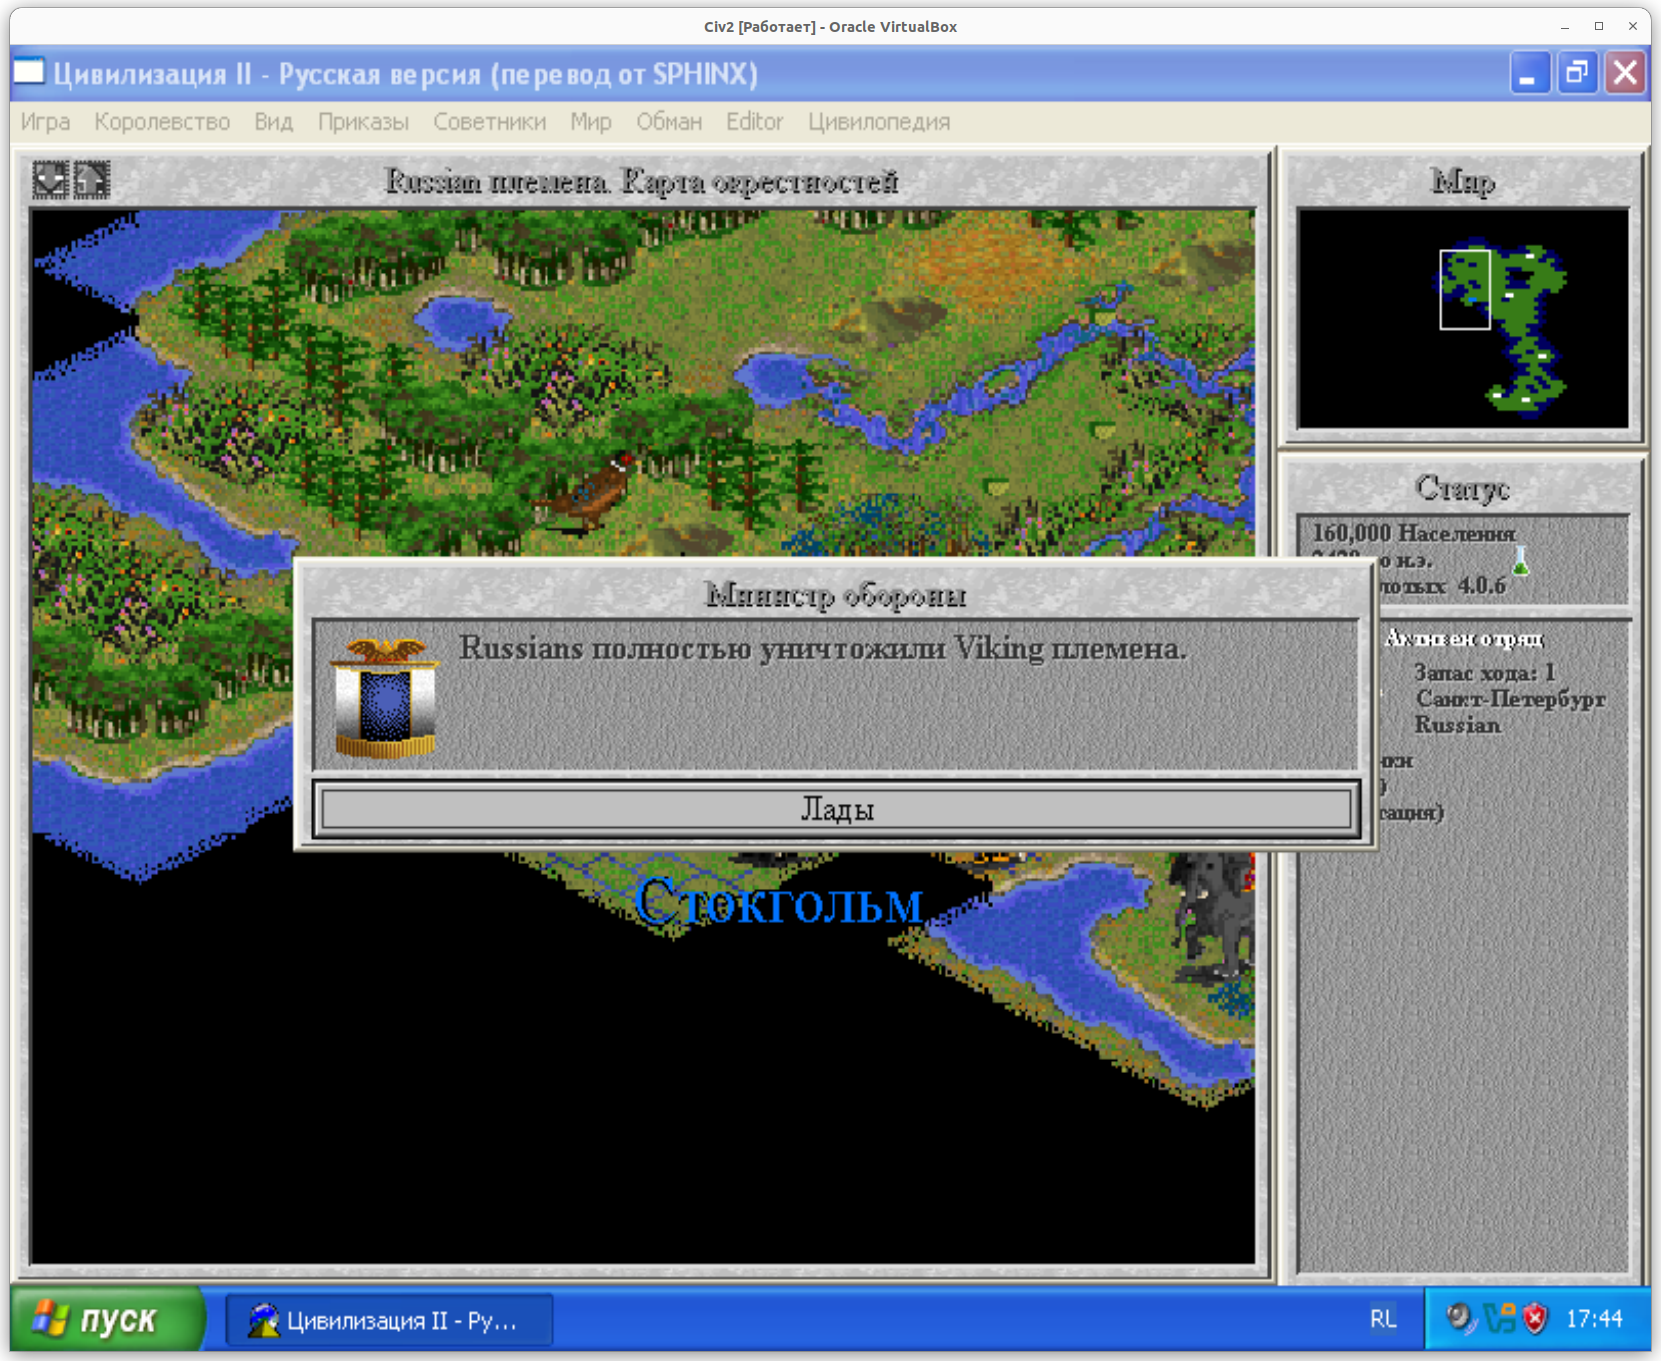Click the dark elephant unit near the coast

(x=1215, y=915)
